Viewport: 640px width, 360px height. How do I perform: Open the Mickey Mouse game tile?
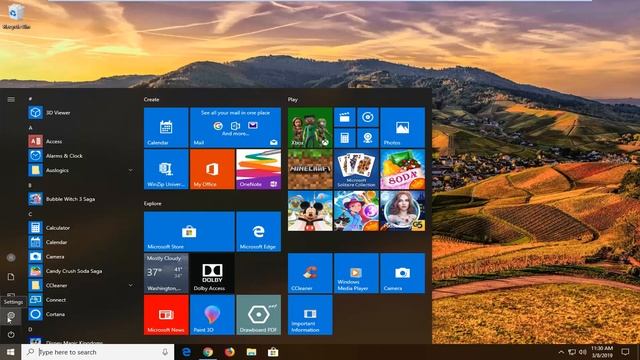(310, 211)
